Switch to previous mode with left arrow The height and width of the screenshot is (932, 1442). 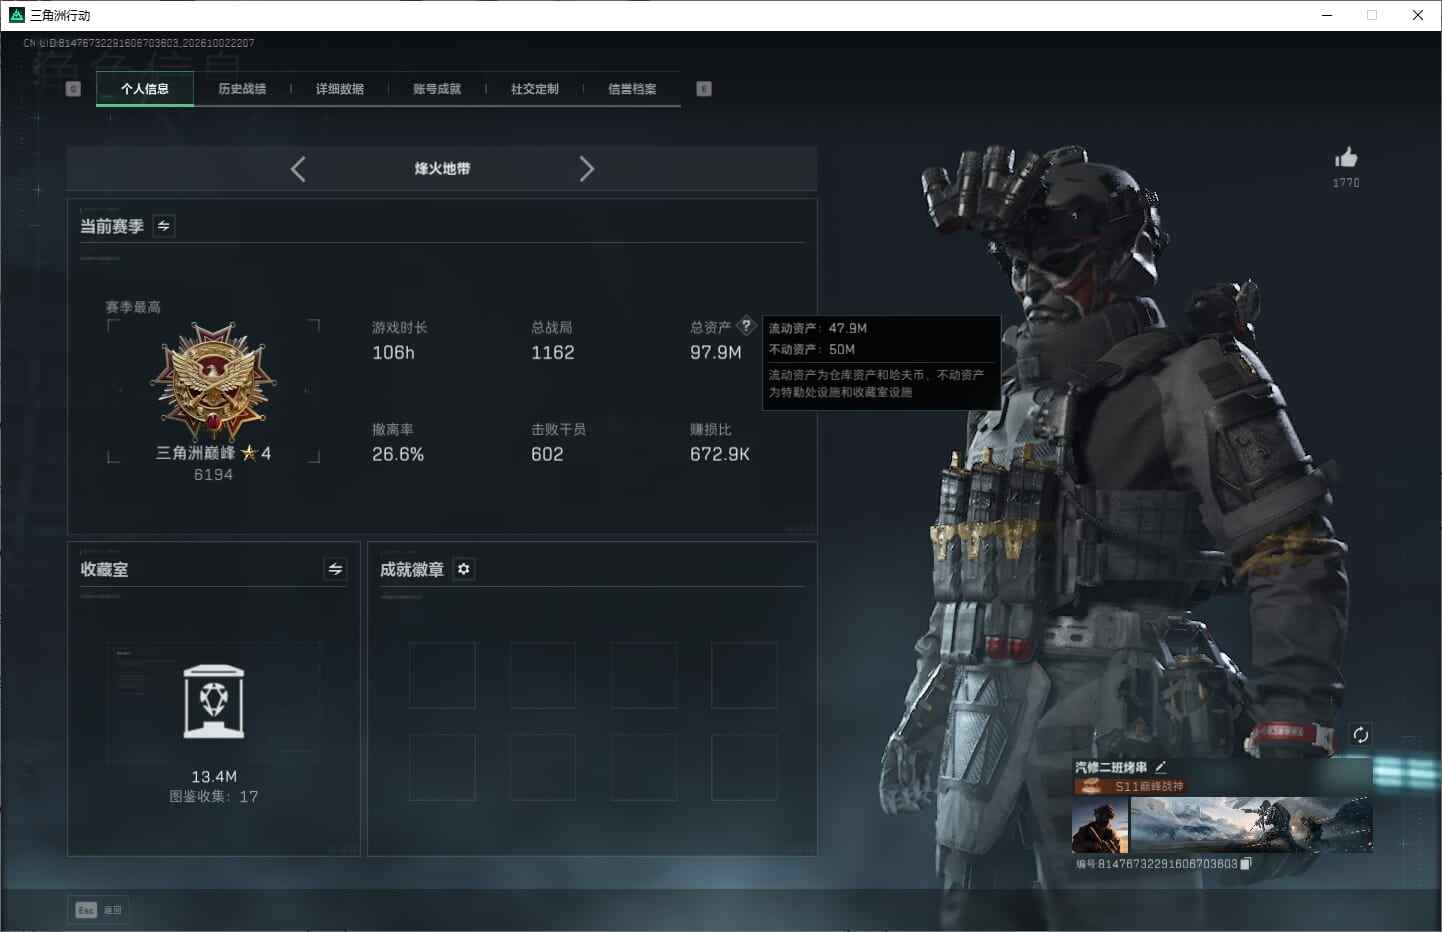pyautogui.click(x=298, y=169)
